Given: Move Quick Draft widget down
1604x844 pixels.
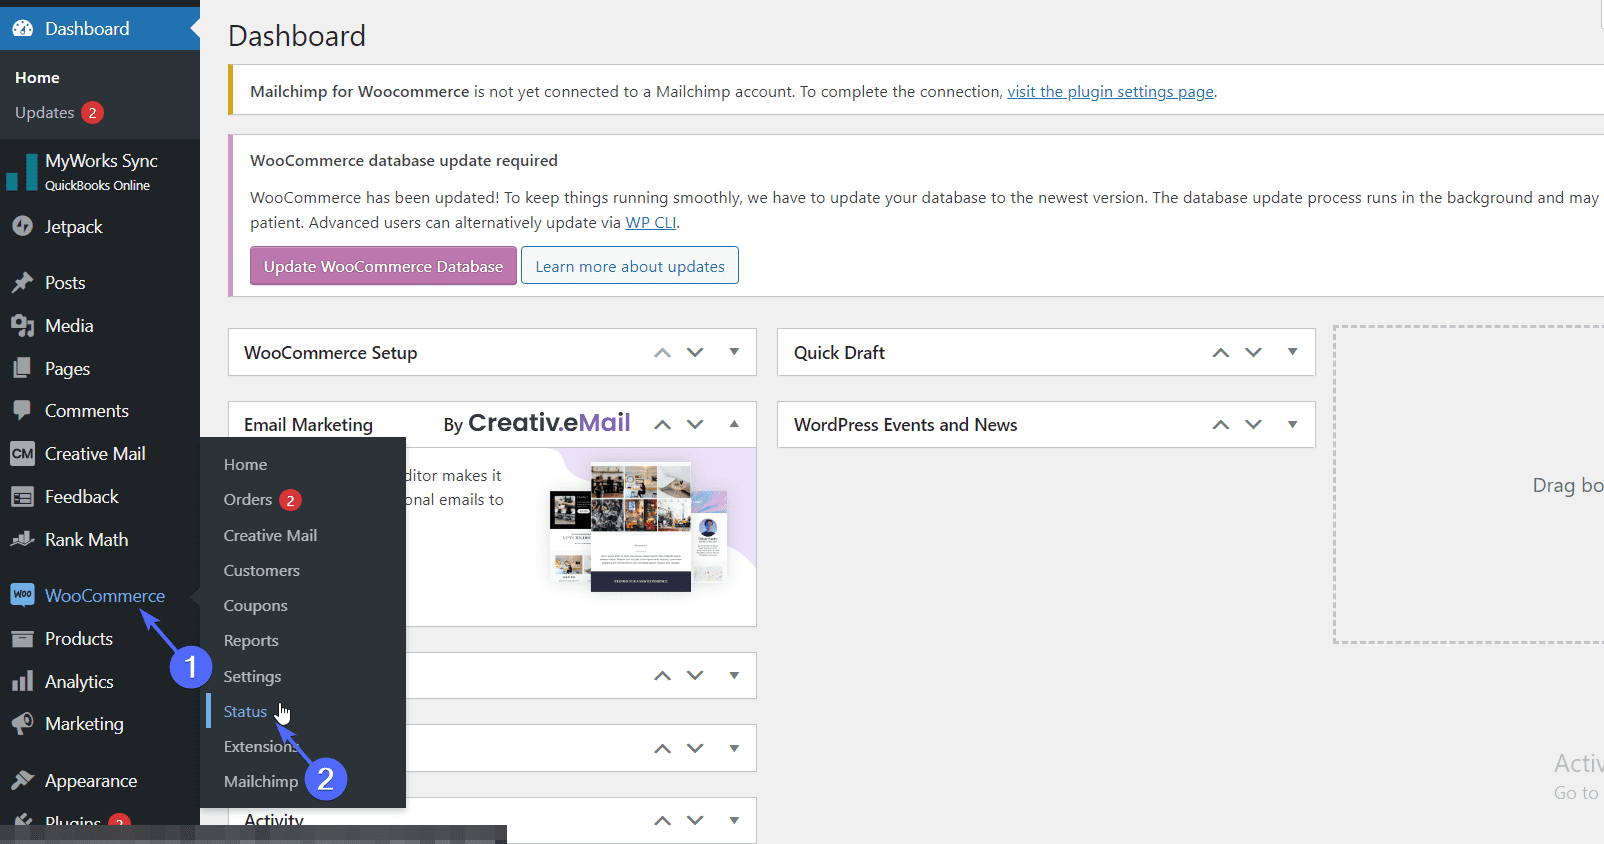Looking at the screenshot, I should pos(1253,353).
